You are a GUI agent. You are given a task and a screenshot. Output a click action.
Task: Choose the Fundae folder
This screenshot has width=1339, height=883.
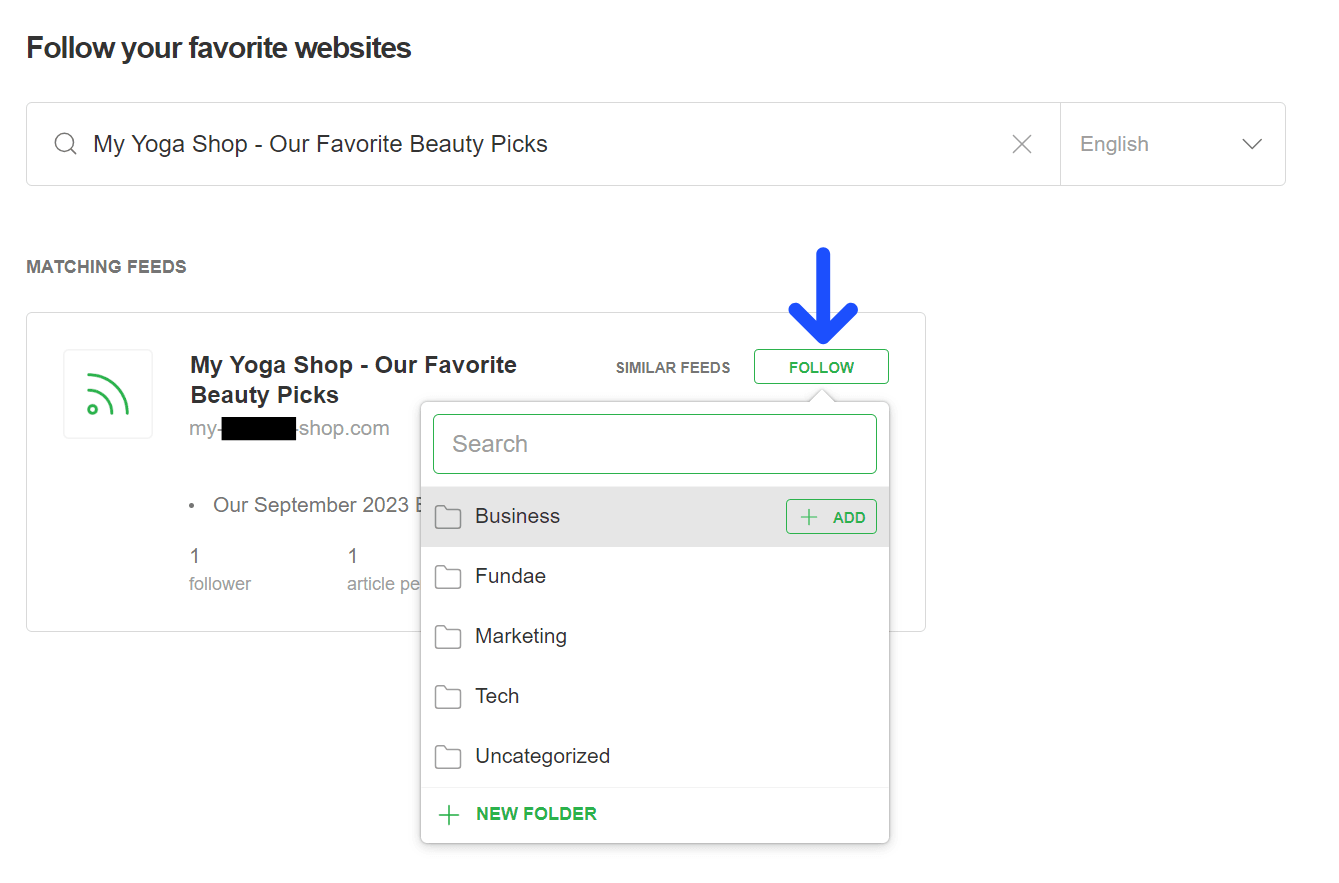pyautogui.click(x=510, y=577)
